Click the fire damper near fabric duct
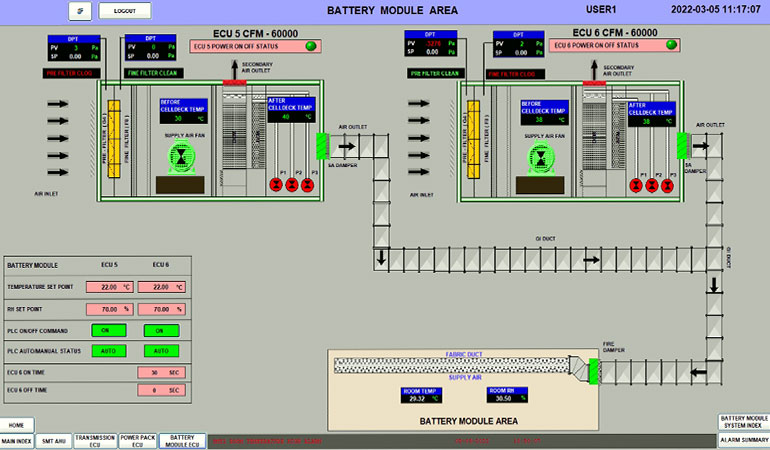The width and height of the screenshot is (770, 450). [594, 371]
